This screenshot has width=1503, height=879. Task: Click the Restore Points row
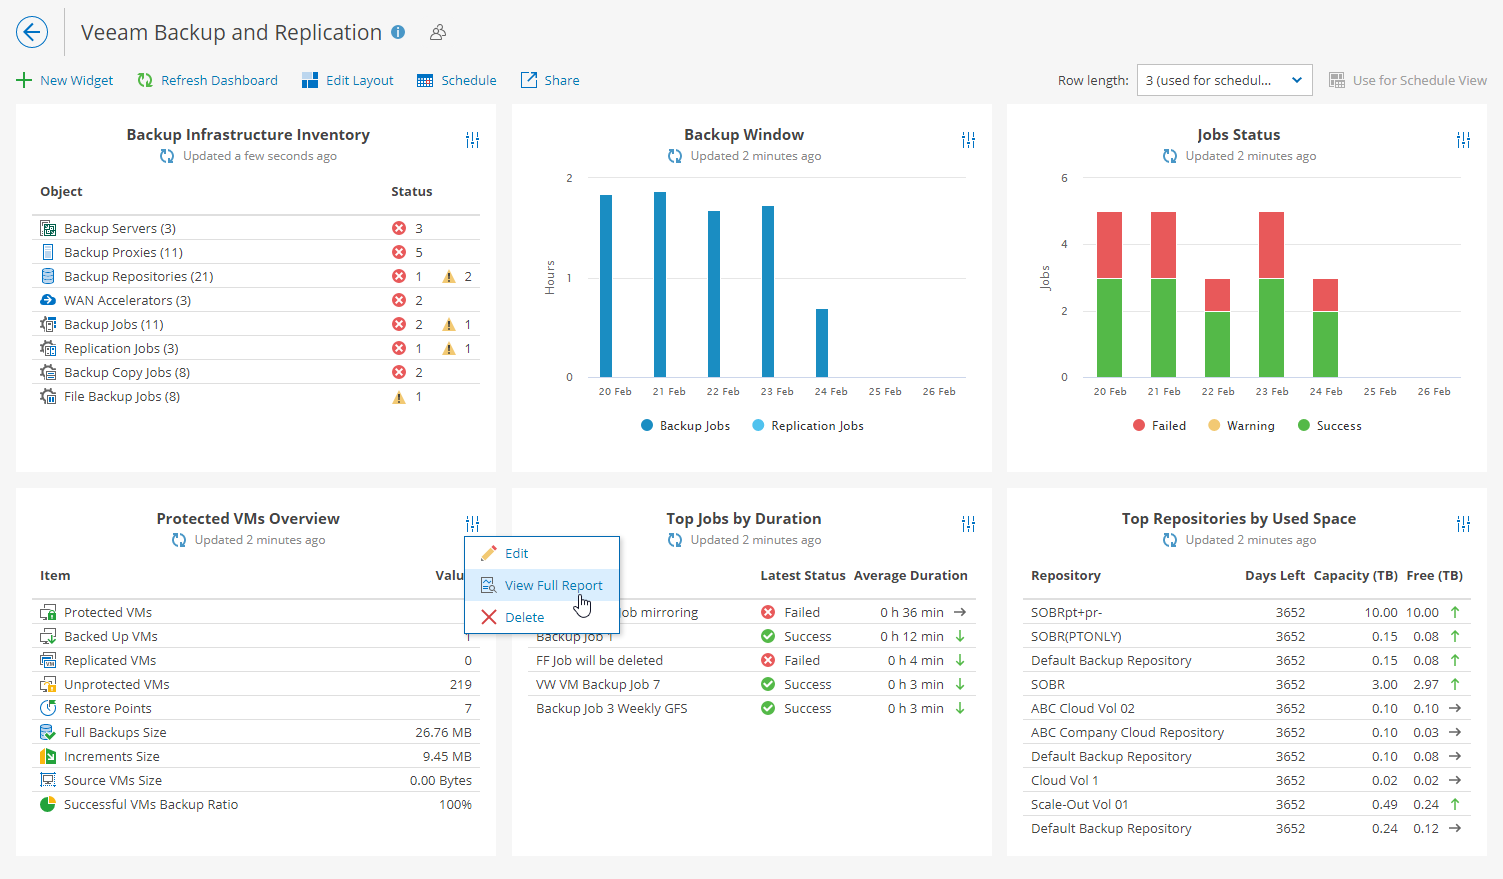(x=256, y=708)
